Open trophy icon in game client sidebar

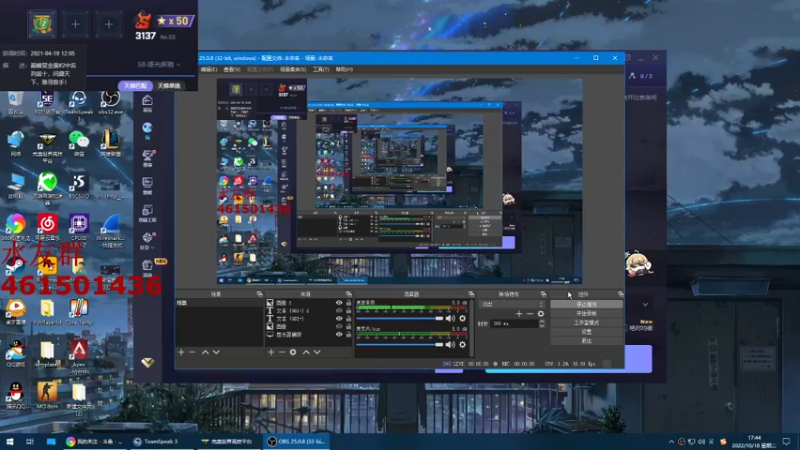tap(147, 158)
